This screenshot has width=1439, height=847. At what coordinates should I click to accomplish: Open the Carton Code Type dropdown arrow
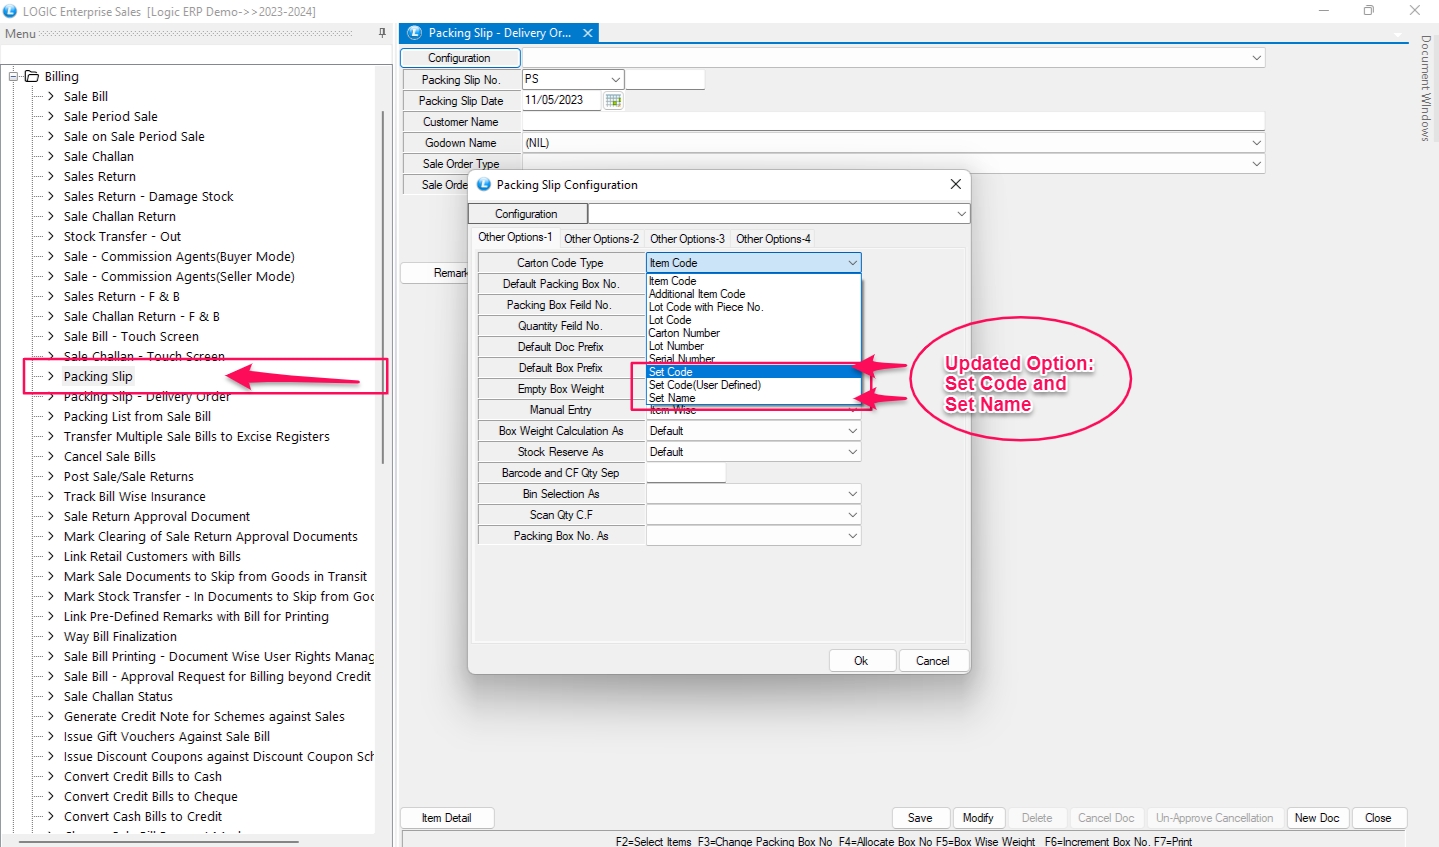coord(852,263)
